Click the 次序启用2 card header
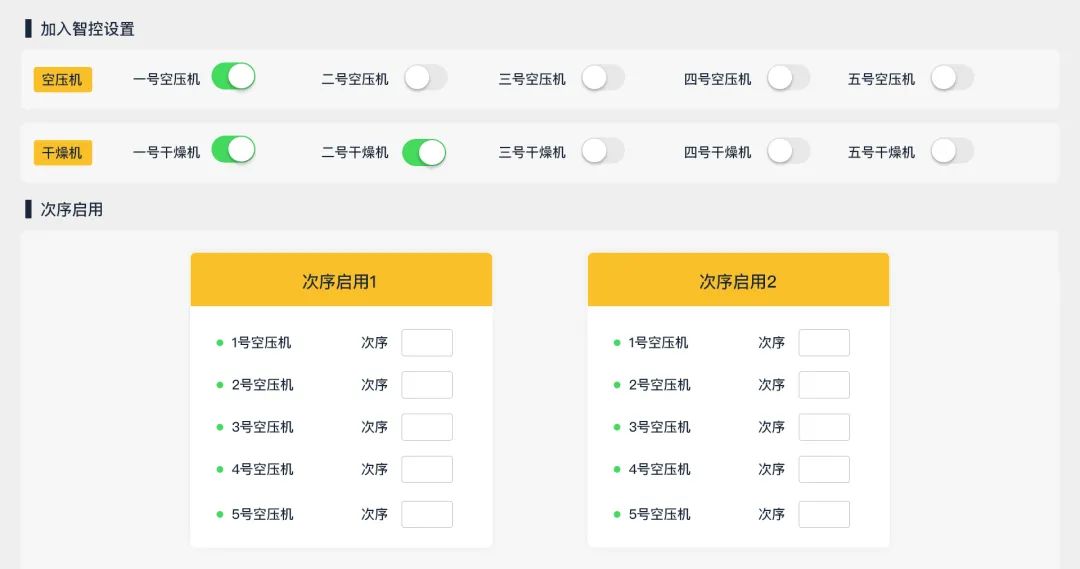Image resolution: width=1080 pixels, height=569 pixels. pos(738,281)
